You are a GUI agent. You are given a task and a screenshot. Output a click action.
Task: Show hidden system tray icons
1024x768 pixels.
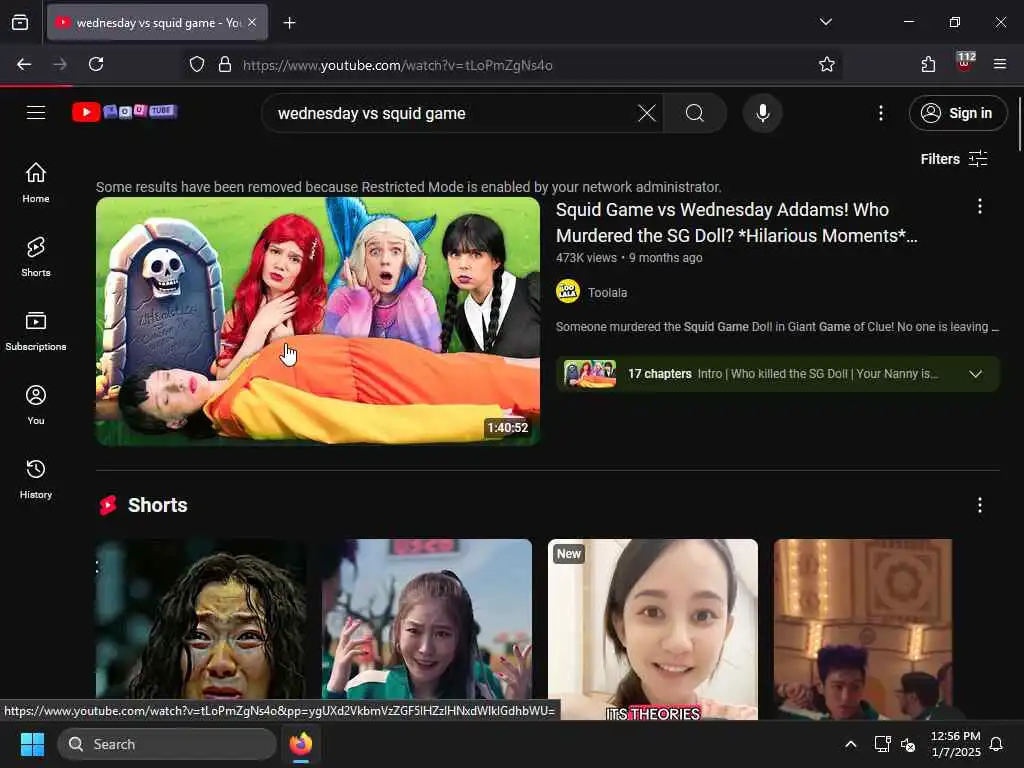850,744
